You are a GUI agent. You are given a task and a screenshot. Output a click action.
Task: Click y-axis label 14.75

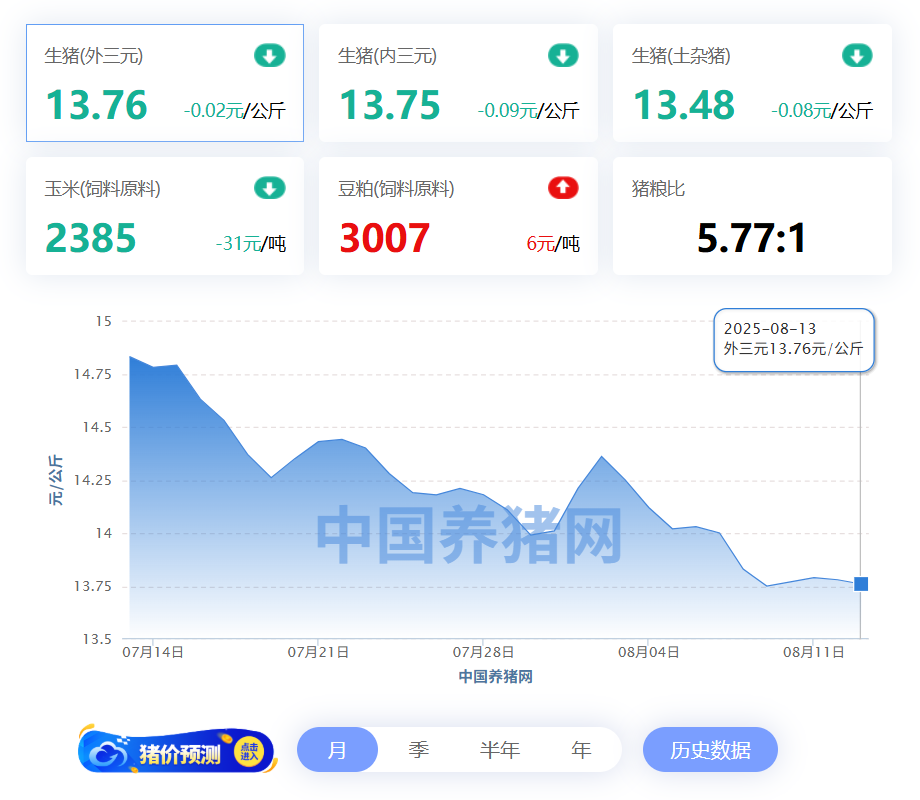[92, 374]
